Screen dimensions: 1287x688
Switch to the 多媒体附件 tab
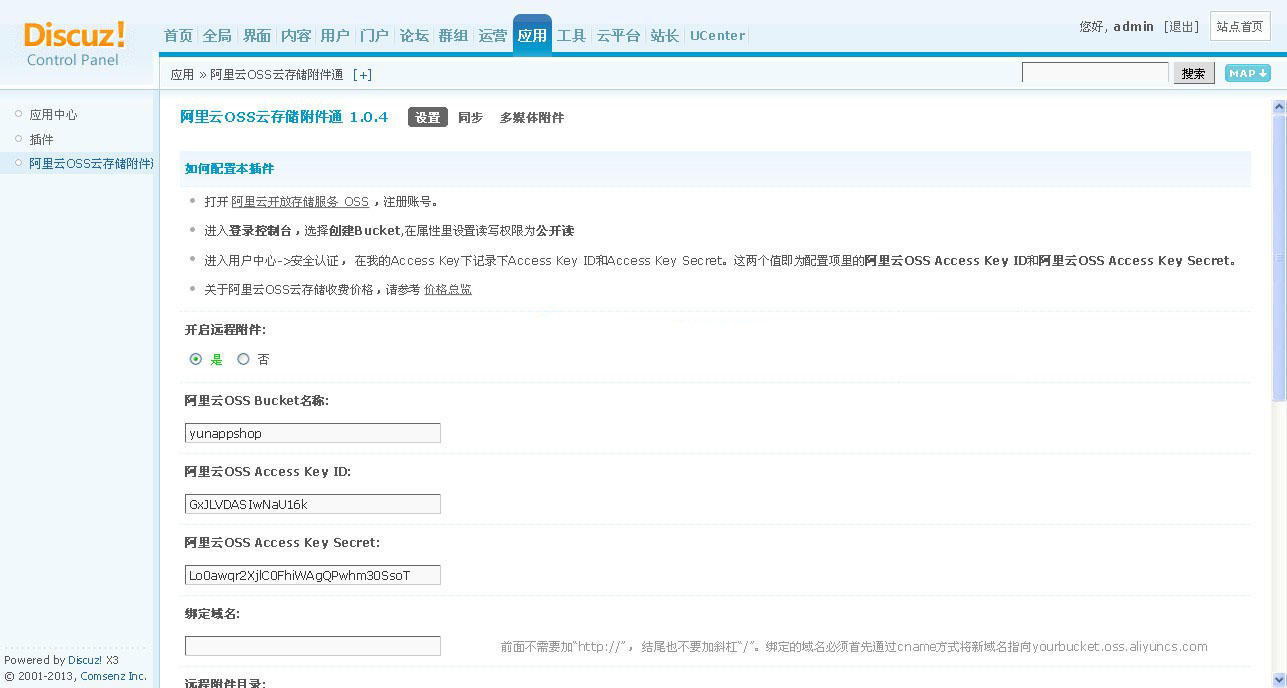(532, 117)
